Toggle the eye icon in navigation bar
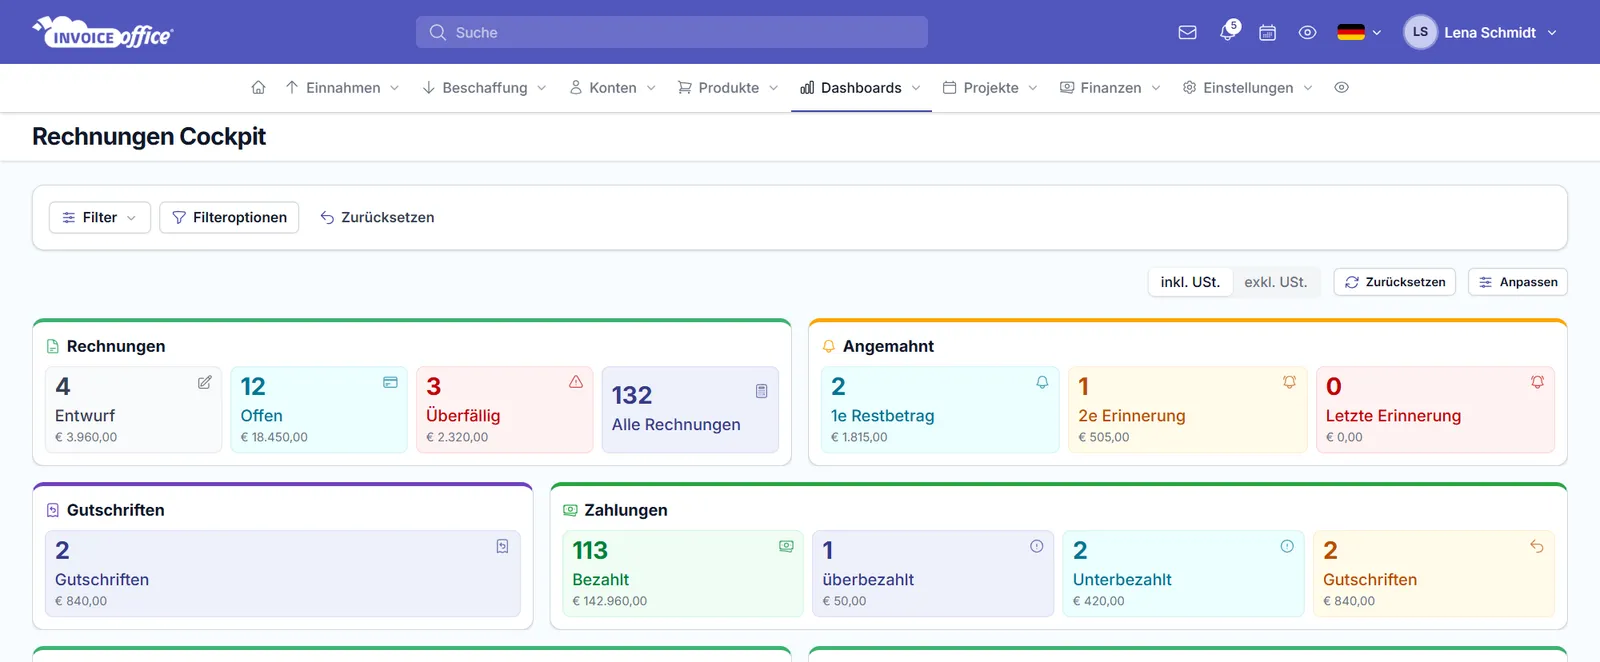1600x662 pixels. (1342, 88)
